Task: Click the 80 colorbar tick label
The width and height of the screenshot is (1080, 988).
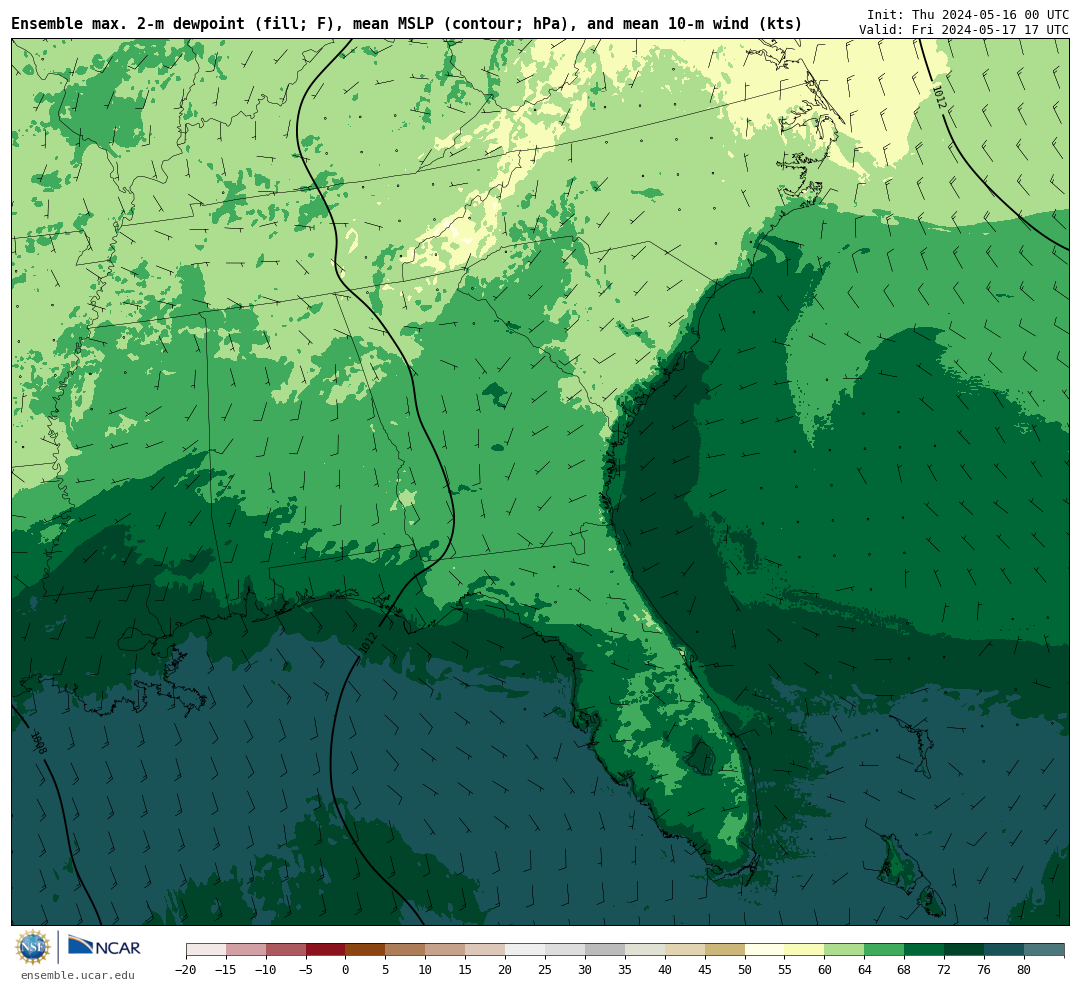Action: (x=1024, y=970)
